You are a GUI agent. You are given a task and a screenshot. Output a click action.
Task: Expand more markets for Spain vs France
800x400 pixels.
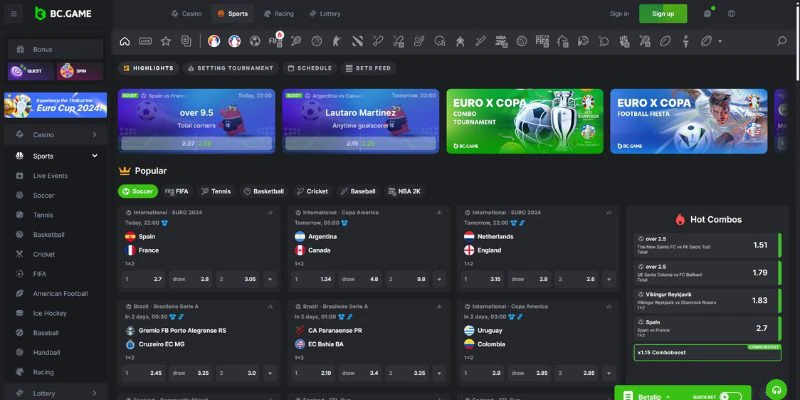pos(270,279)
